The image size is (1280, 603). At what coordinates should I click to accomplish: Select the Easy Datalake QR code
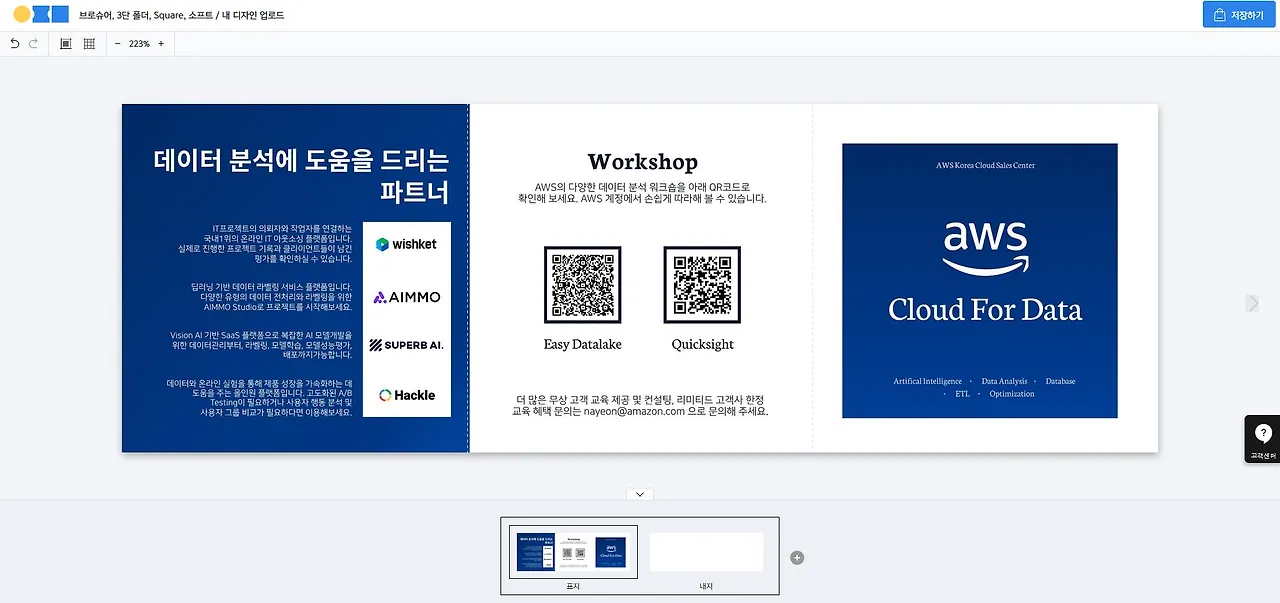point(583,285)
